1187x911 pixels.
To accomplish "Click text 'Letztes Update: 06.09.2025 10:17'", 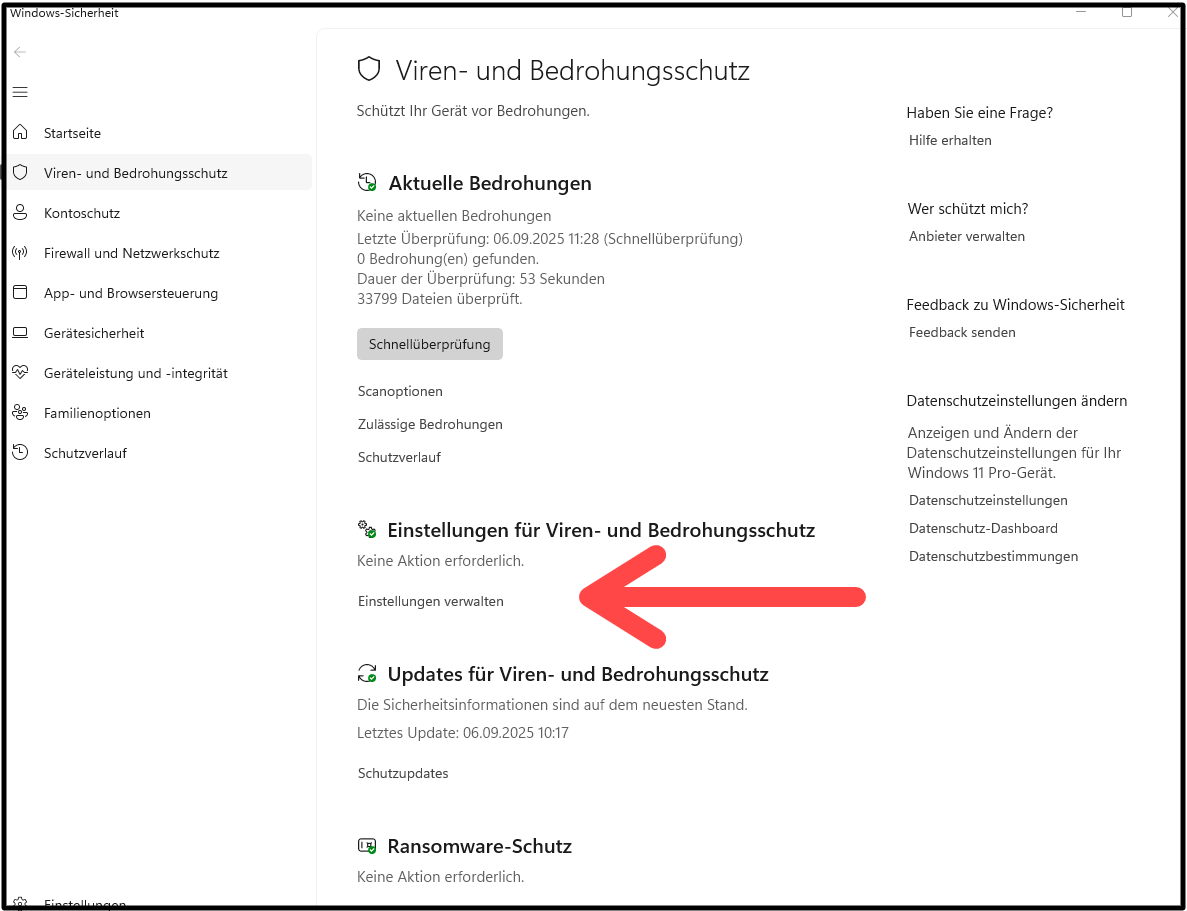I will tap(463, 733).
